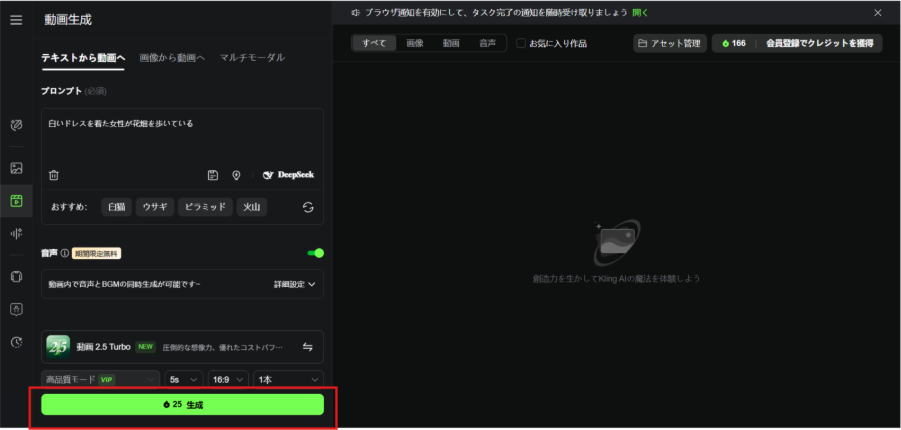This screenshot has width=901, height=430.
Task: Check the お気に入り作品 checkbox
Action: point(521,43)
